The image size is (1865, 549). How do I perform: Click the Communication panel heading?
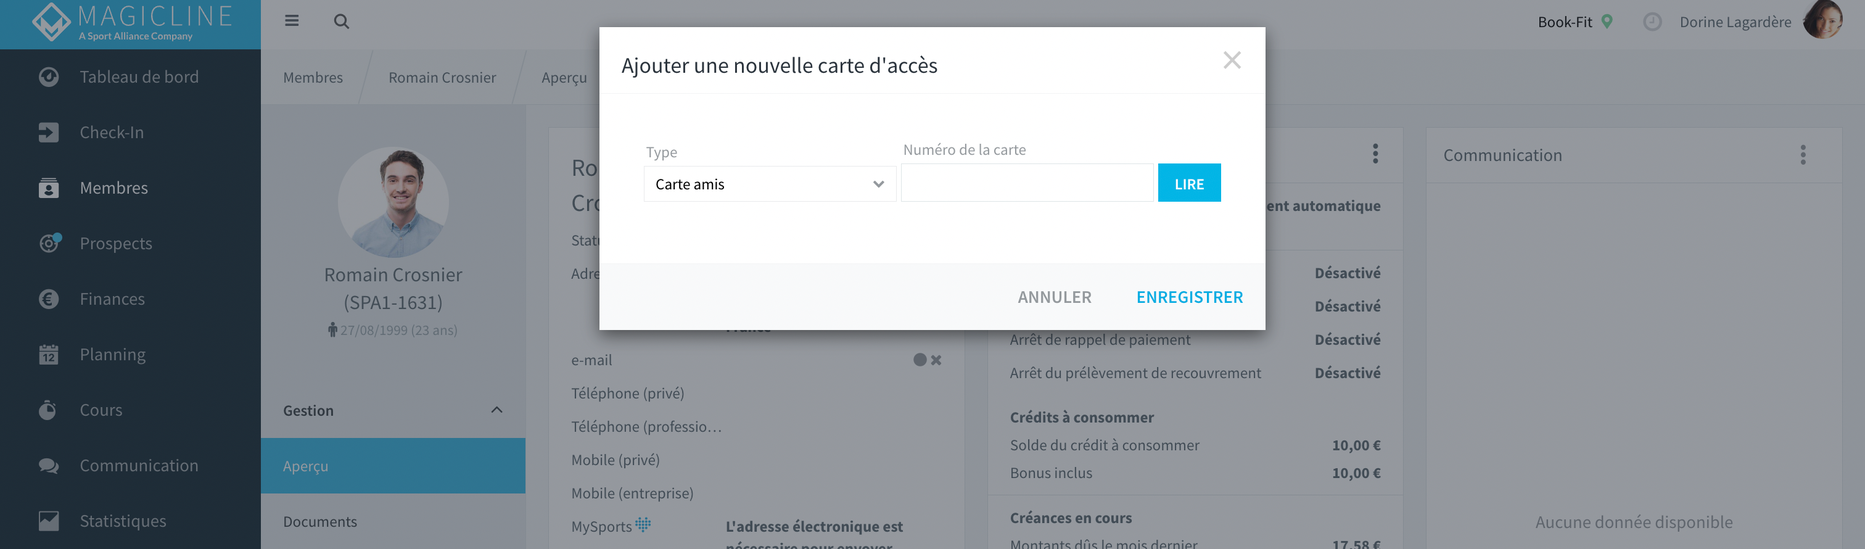1502,155
